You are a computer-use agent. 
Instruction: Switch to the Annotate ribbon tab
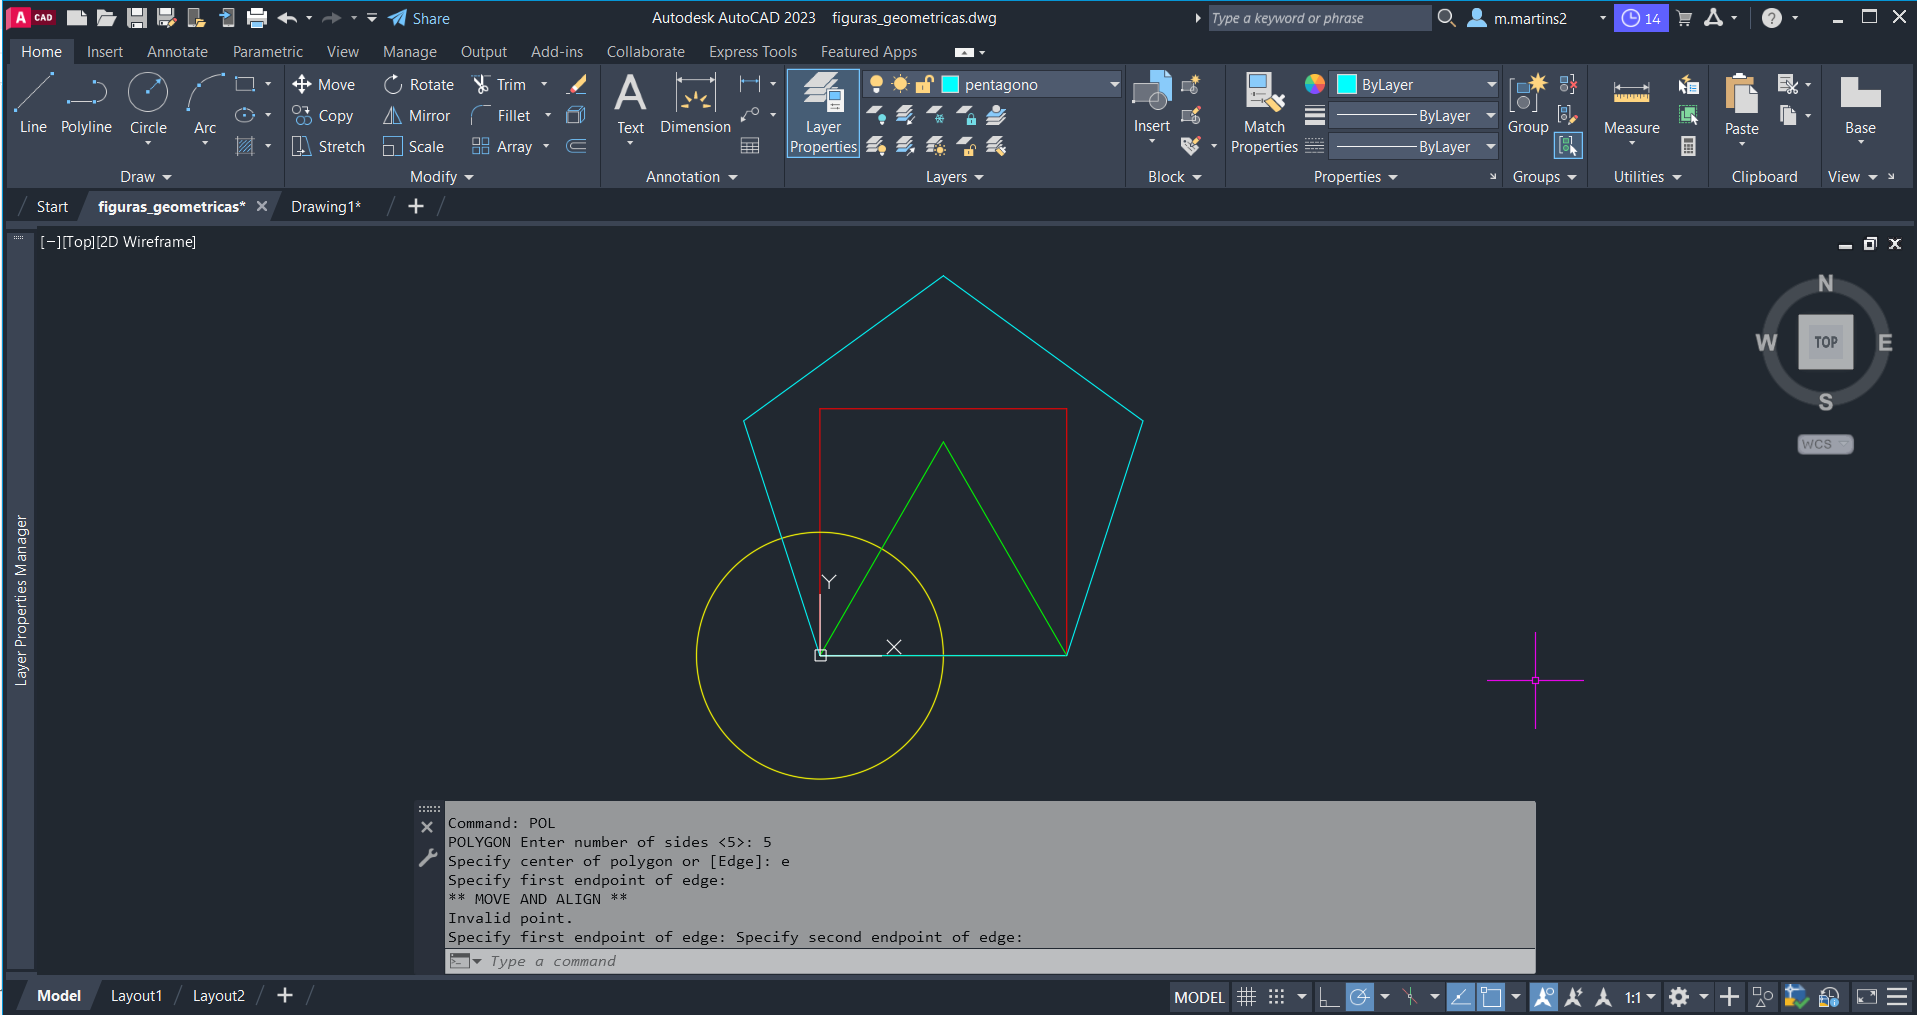click(x=177, y=52)
